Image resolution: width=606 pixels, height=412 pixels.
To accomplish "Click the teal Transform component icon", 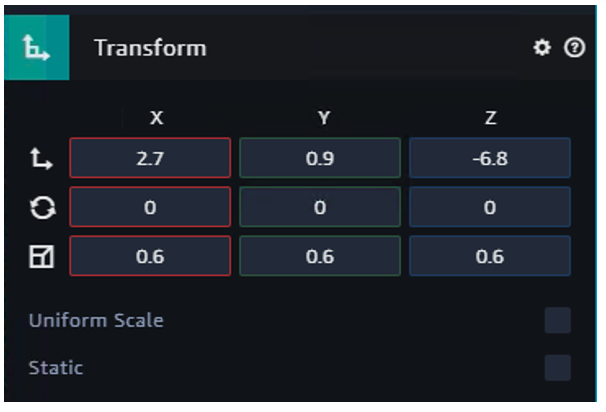I will point(37,48).
